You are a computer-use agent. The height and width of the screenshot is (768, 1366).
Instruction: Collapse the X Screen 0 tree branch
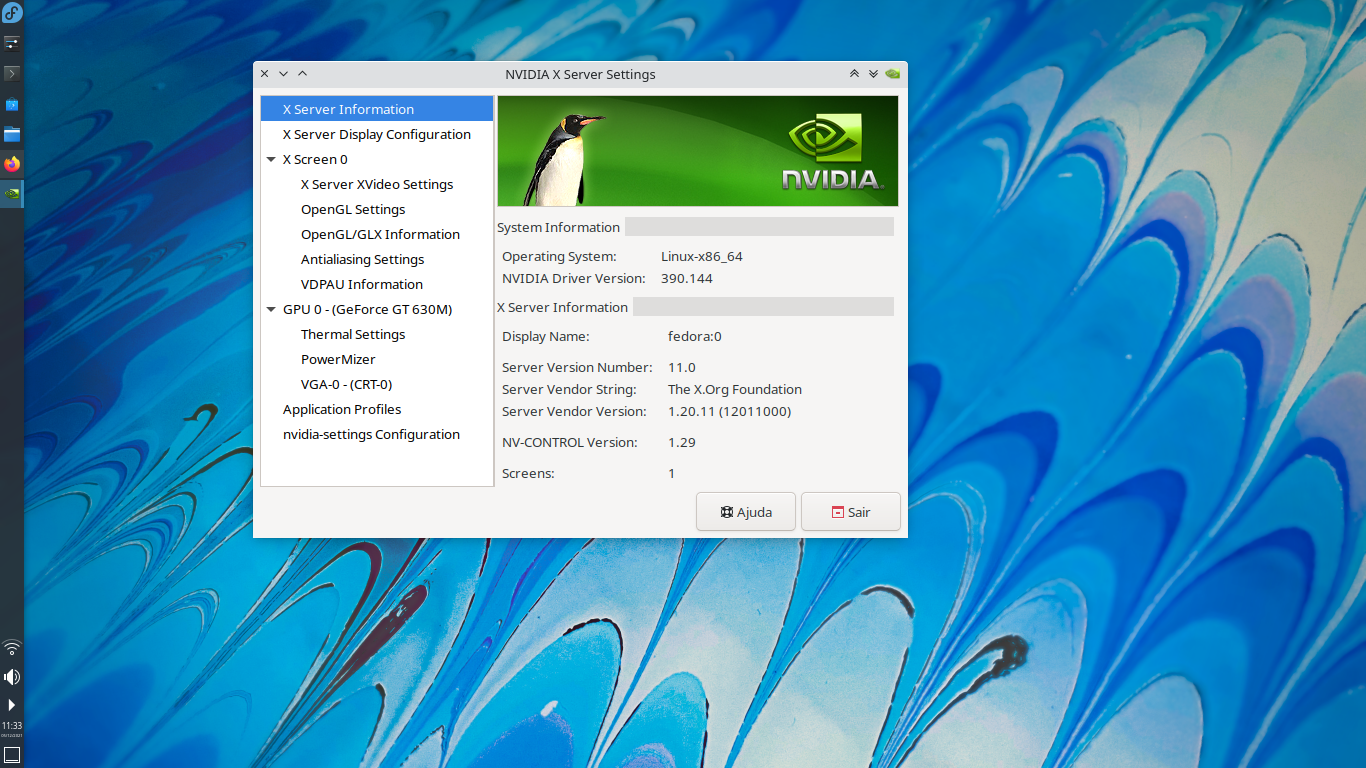(271, 159)
